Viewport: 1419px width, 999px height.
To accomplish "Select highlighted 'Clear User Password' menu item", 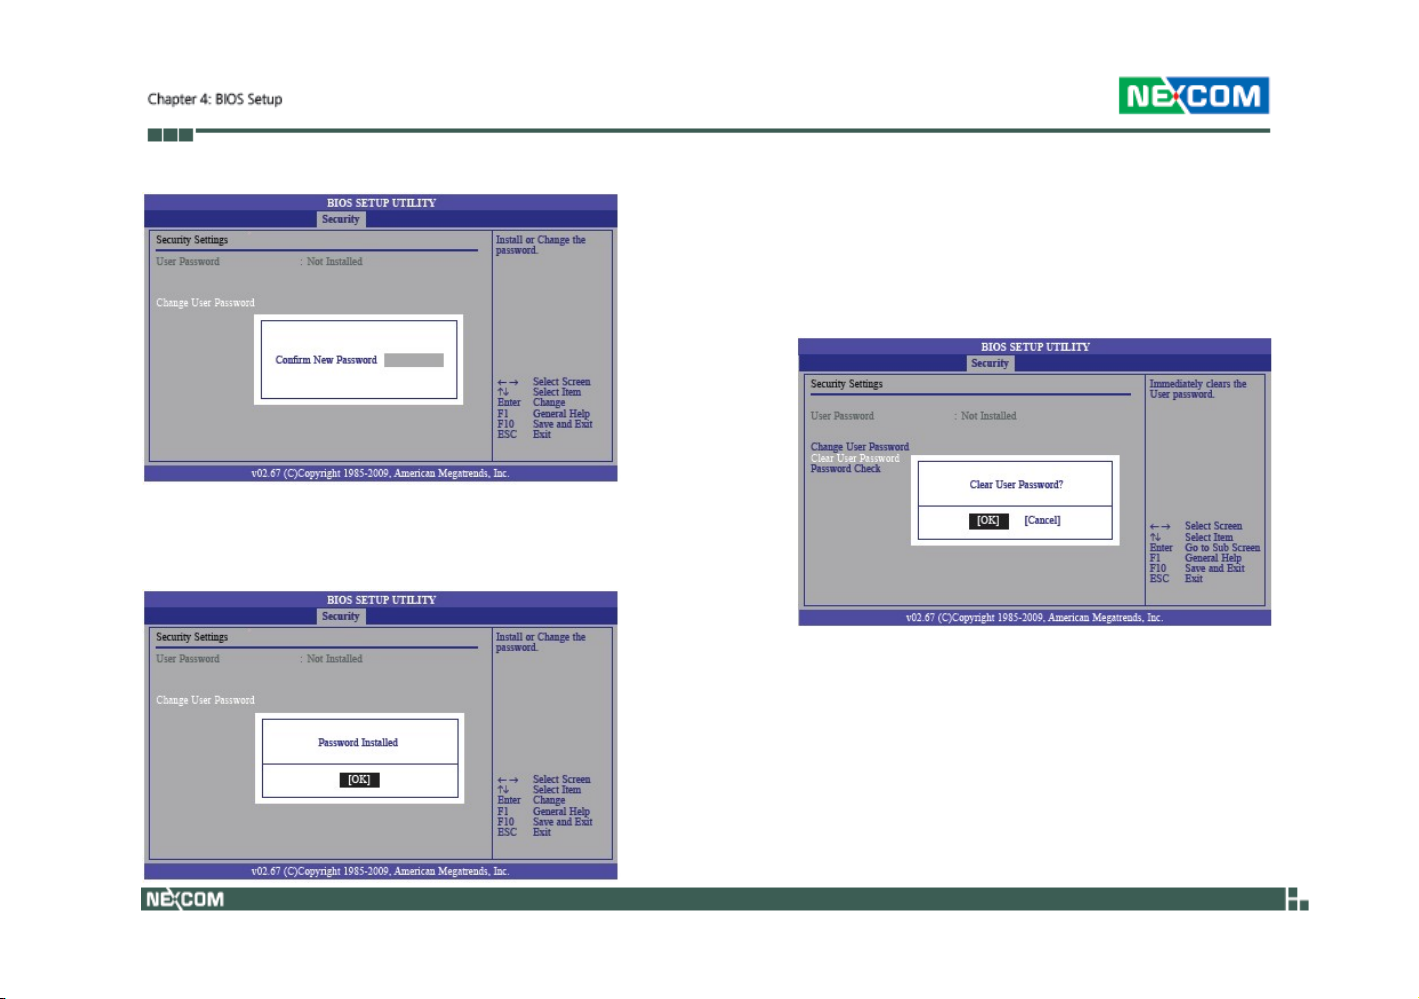I will coord(855,458).
